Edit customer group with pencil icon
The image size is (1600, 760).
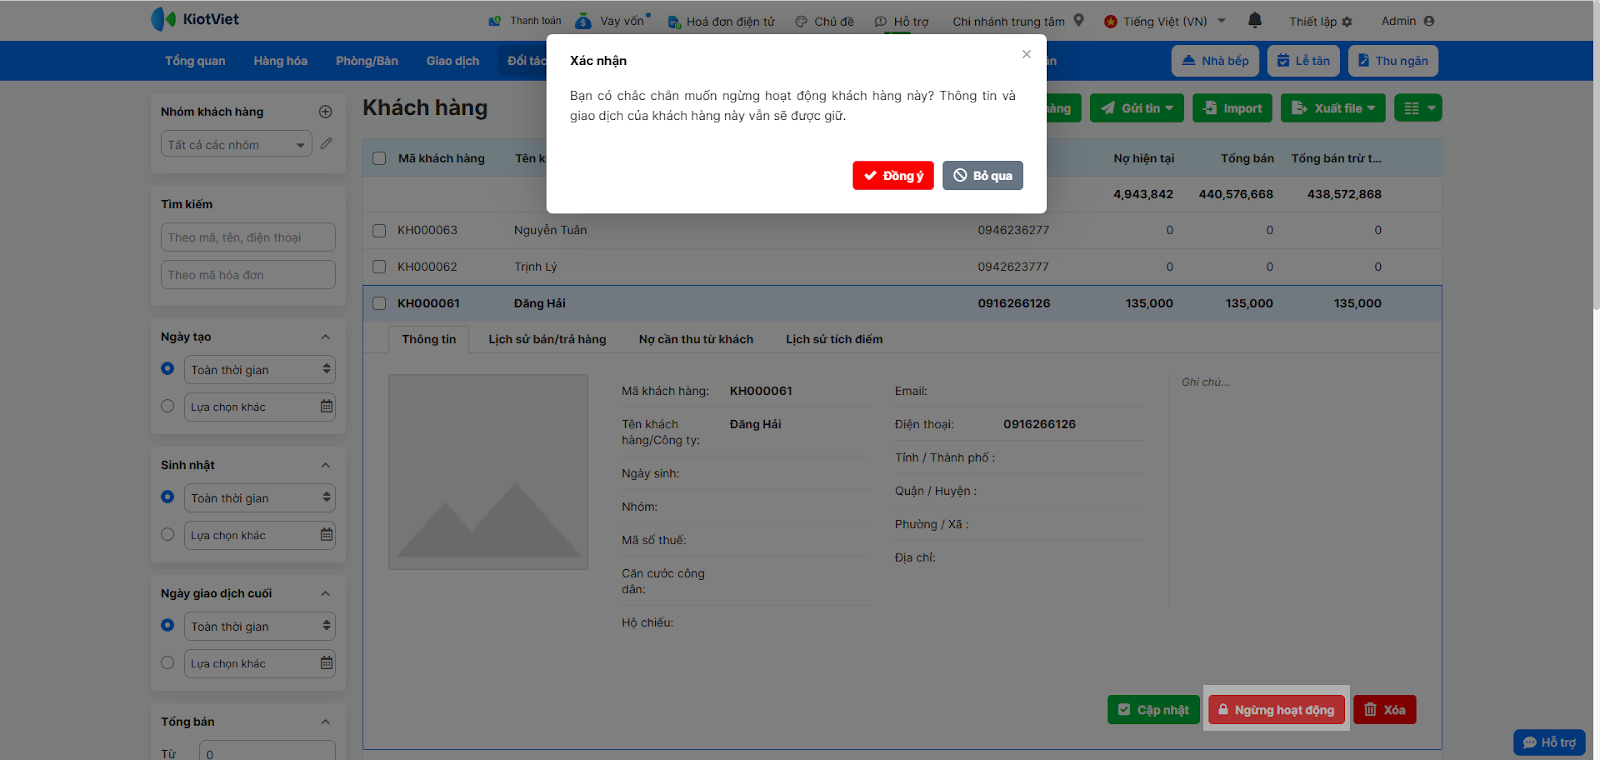click(326, 144)
